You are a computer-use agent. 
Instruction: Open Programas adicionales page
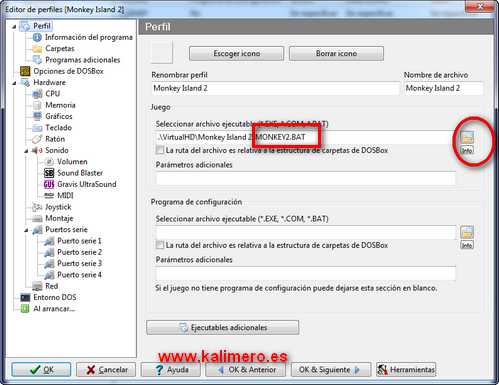click(82, 60)
